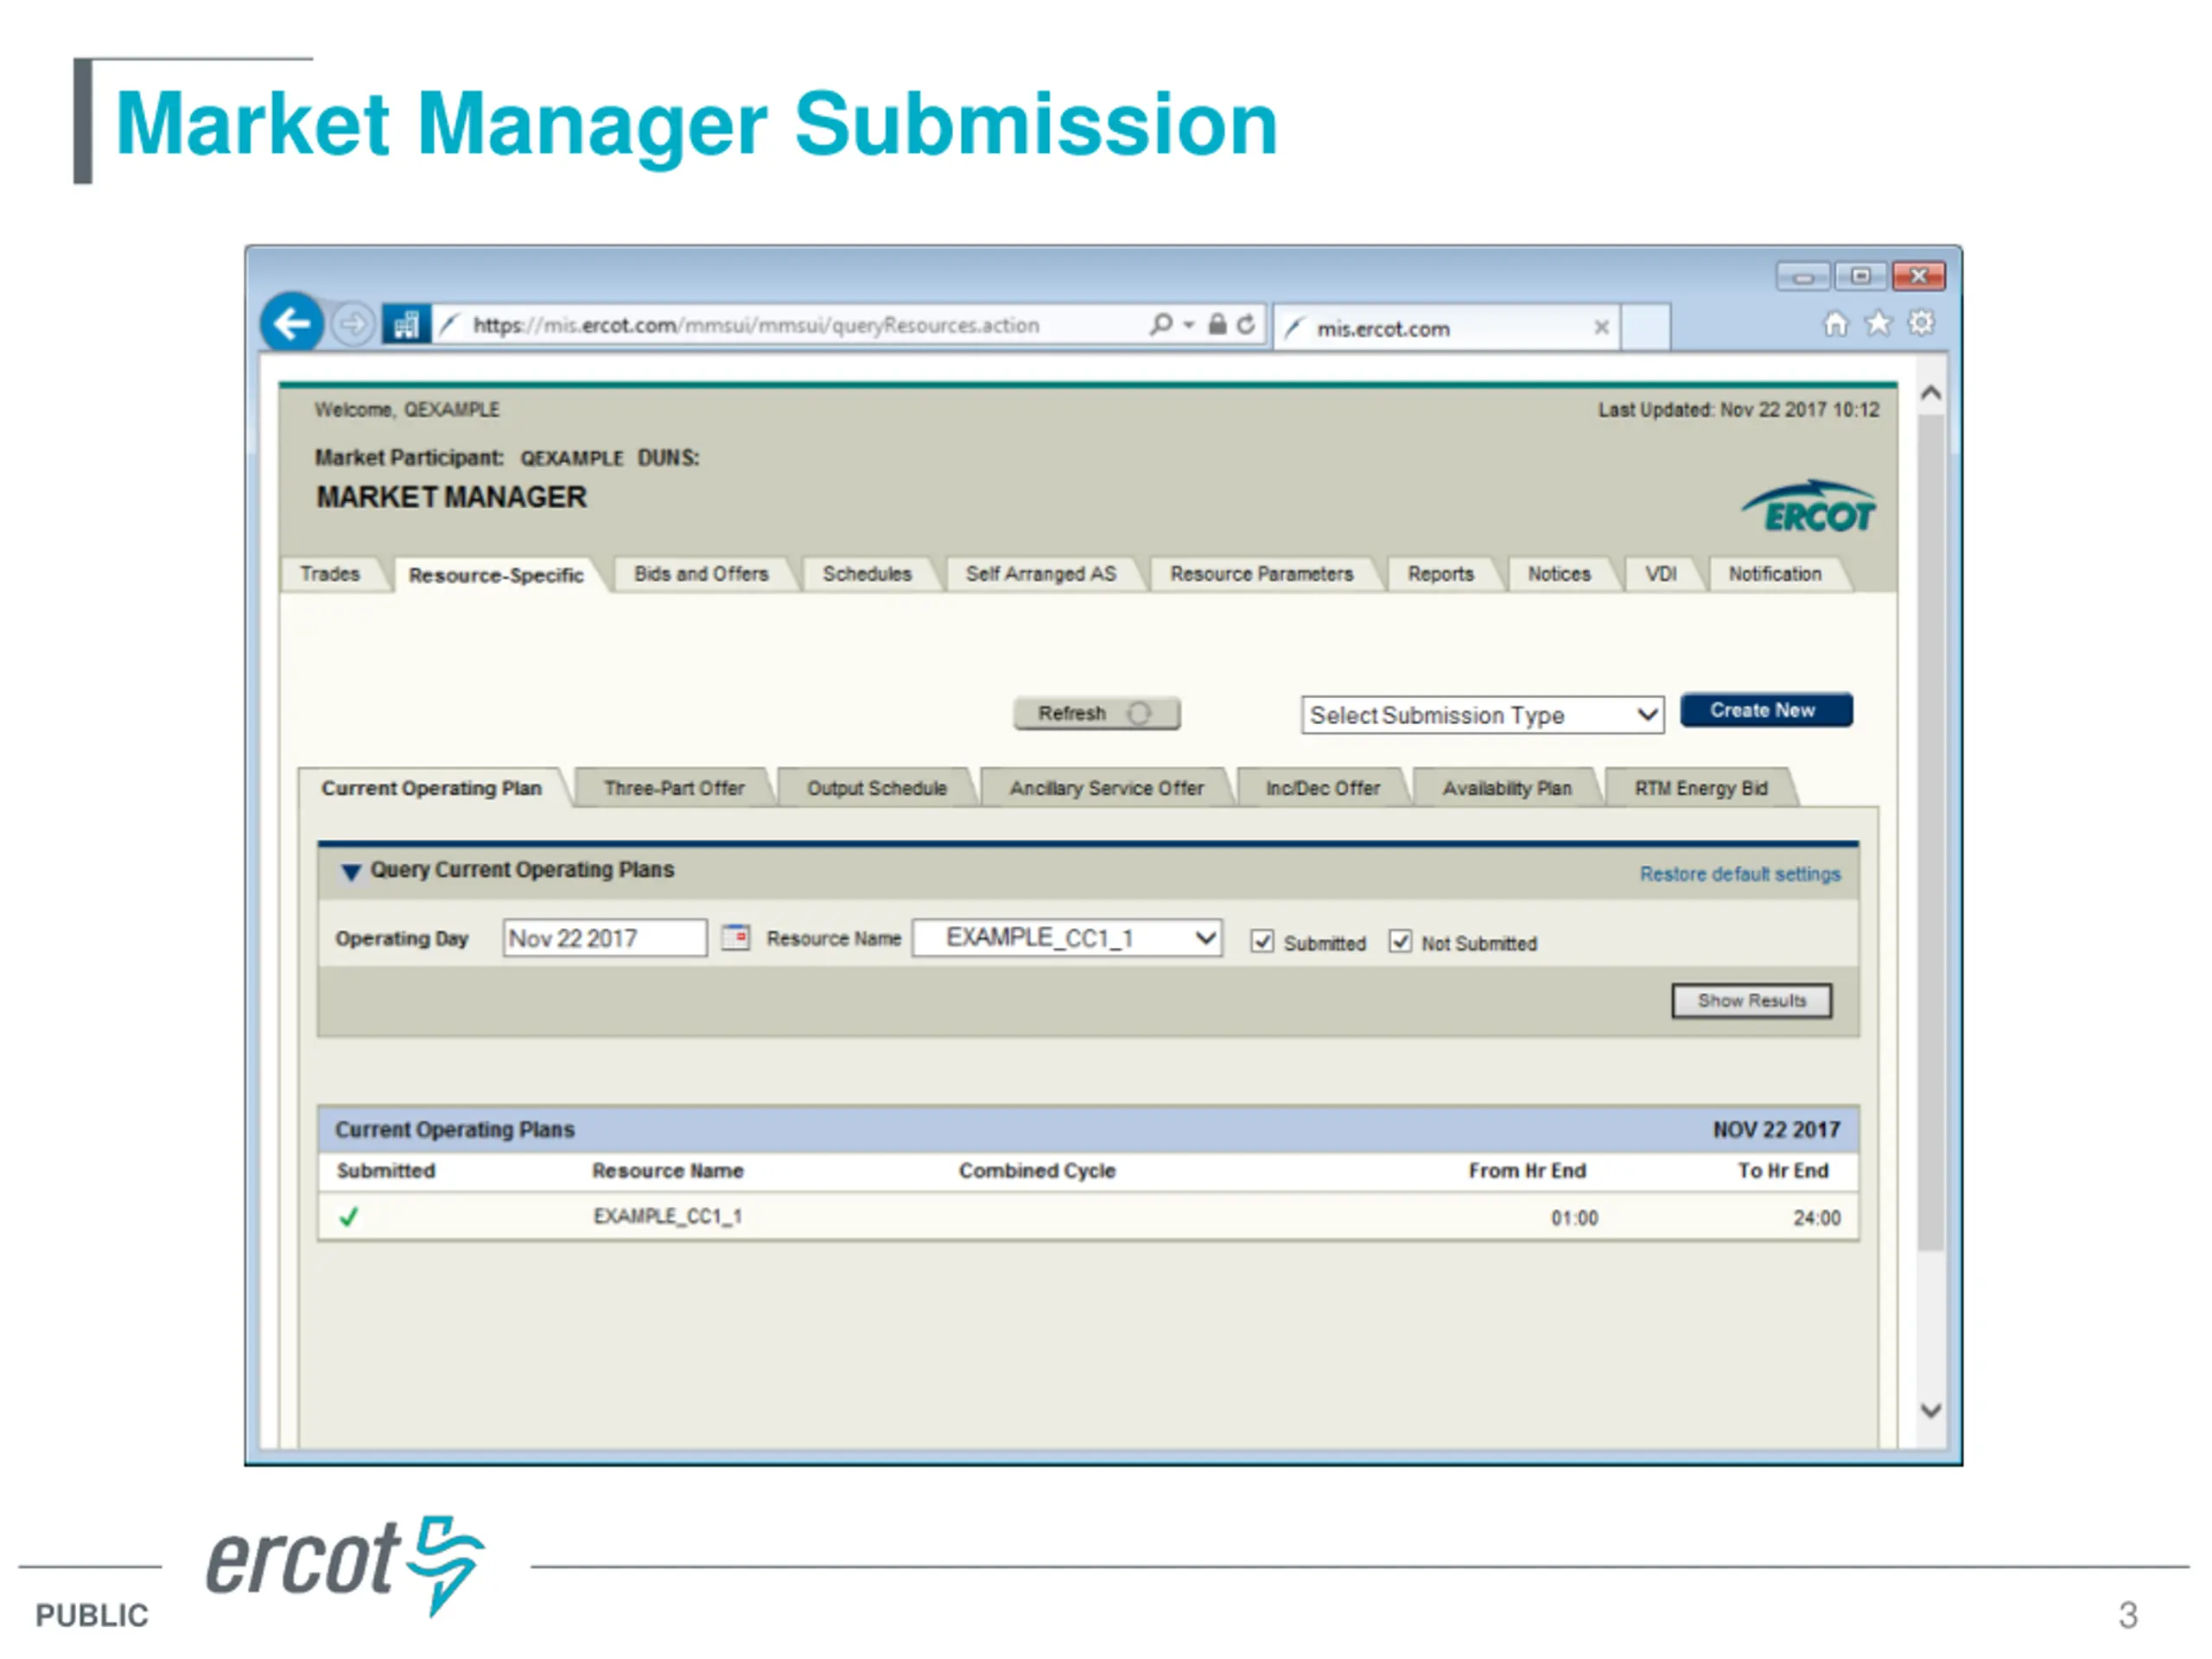Viewport: 2212px width, 1659px height.
Task: Open the Resource Parameters tab
Action: coord(1262,574)
